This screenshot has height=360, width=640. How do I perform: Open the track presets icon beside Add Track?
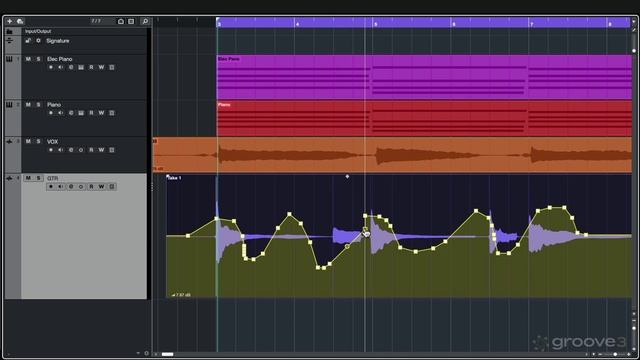(20, 21)
